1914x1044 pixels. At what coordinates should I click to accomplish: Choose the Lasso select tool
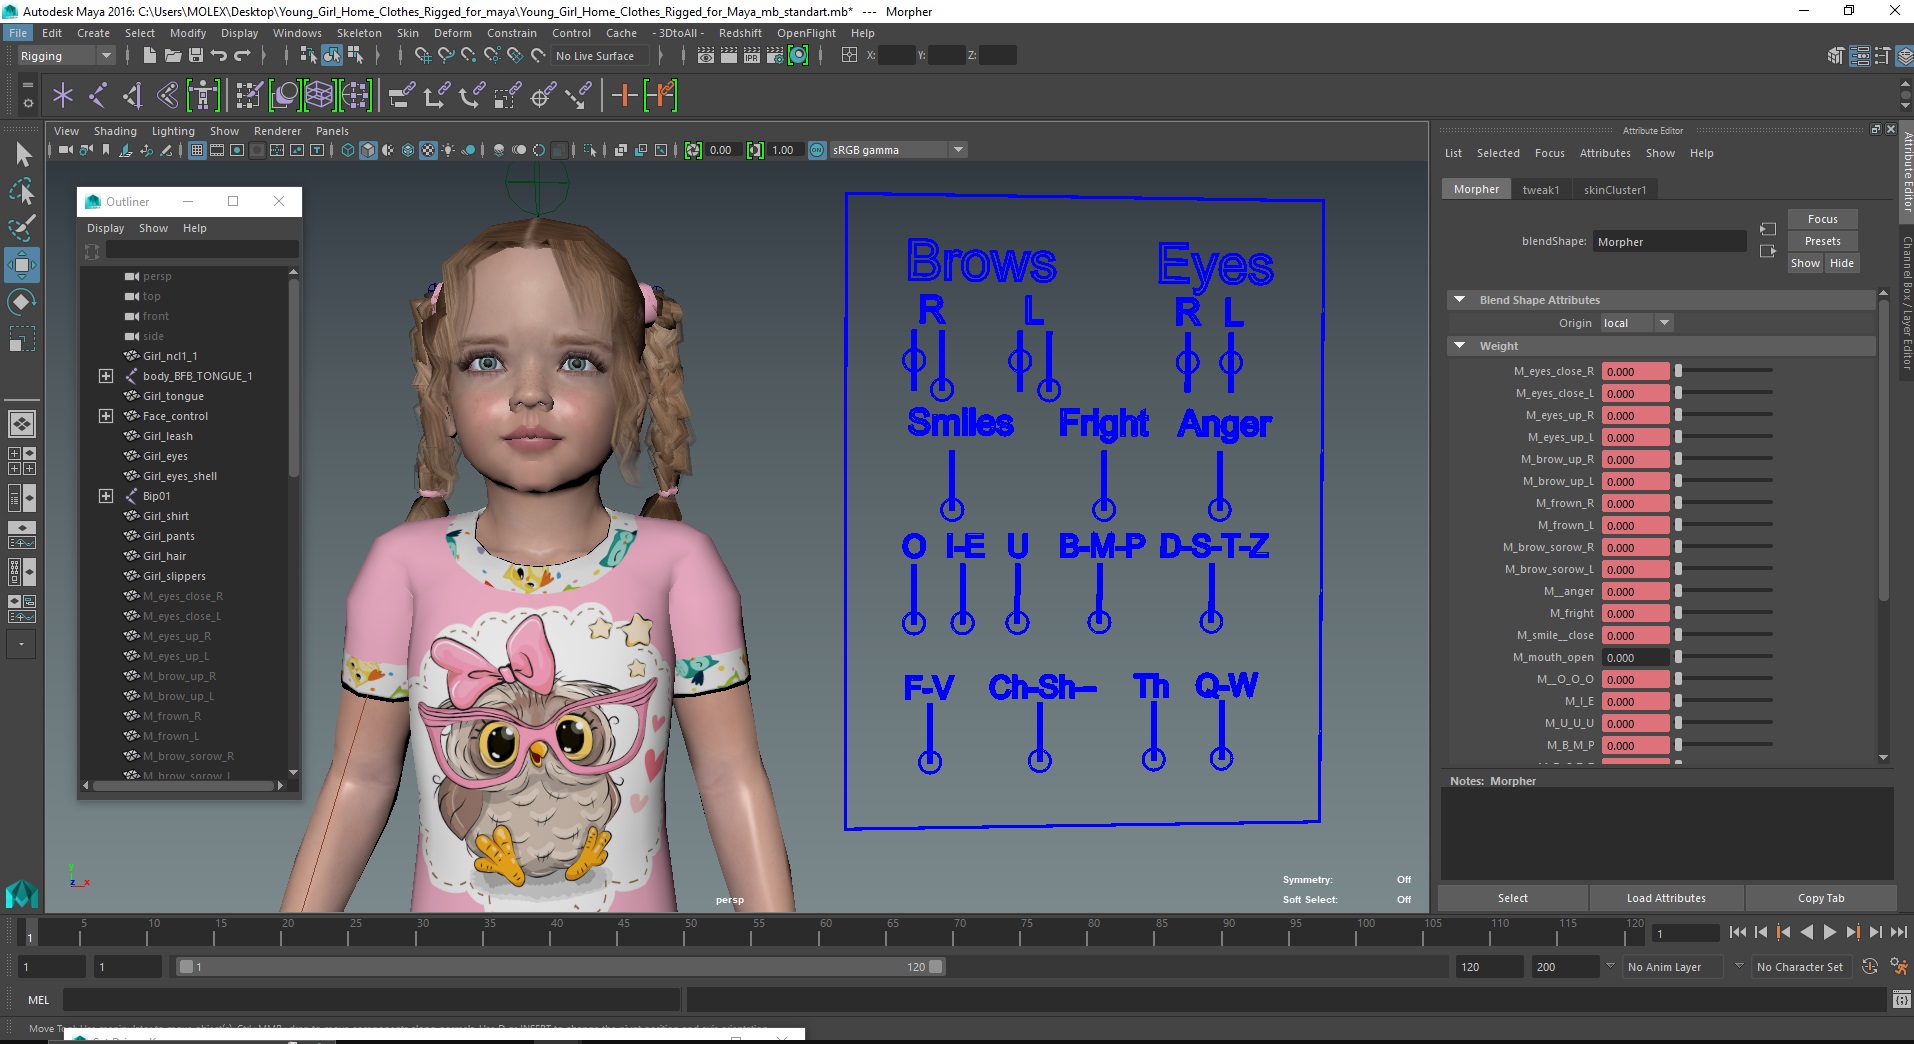[22, 191]
